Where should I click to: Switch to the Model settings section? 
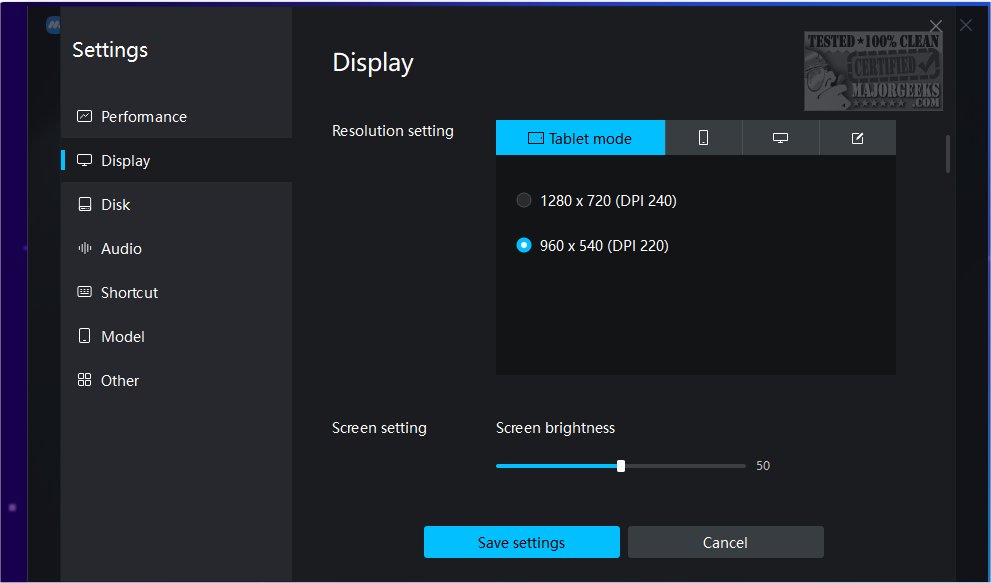[x=176, y=336]
